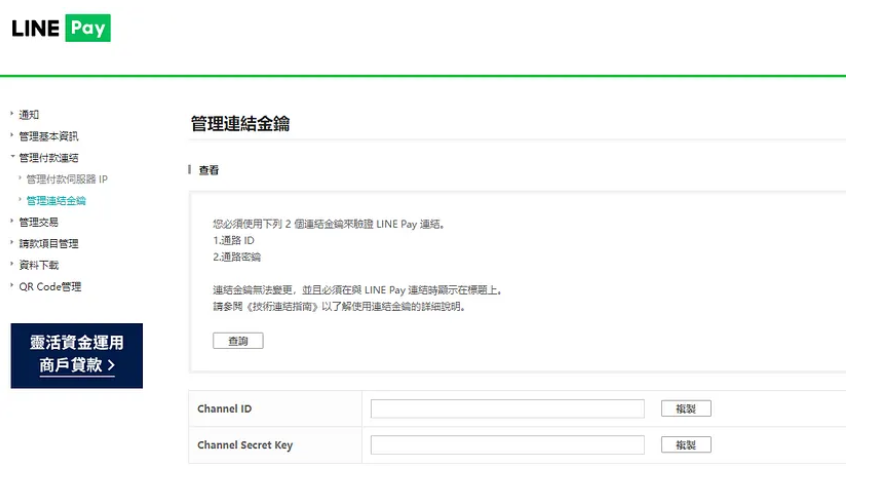Open 請款項目管理 sidebar item
883x487 pixels.
[48, 243]
